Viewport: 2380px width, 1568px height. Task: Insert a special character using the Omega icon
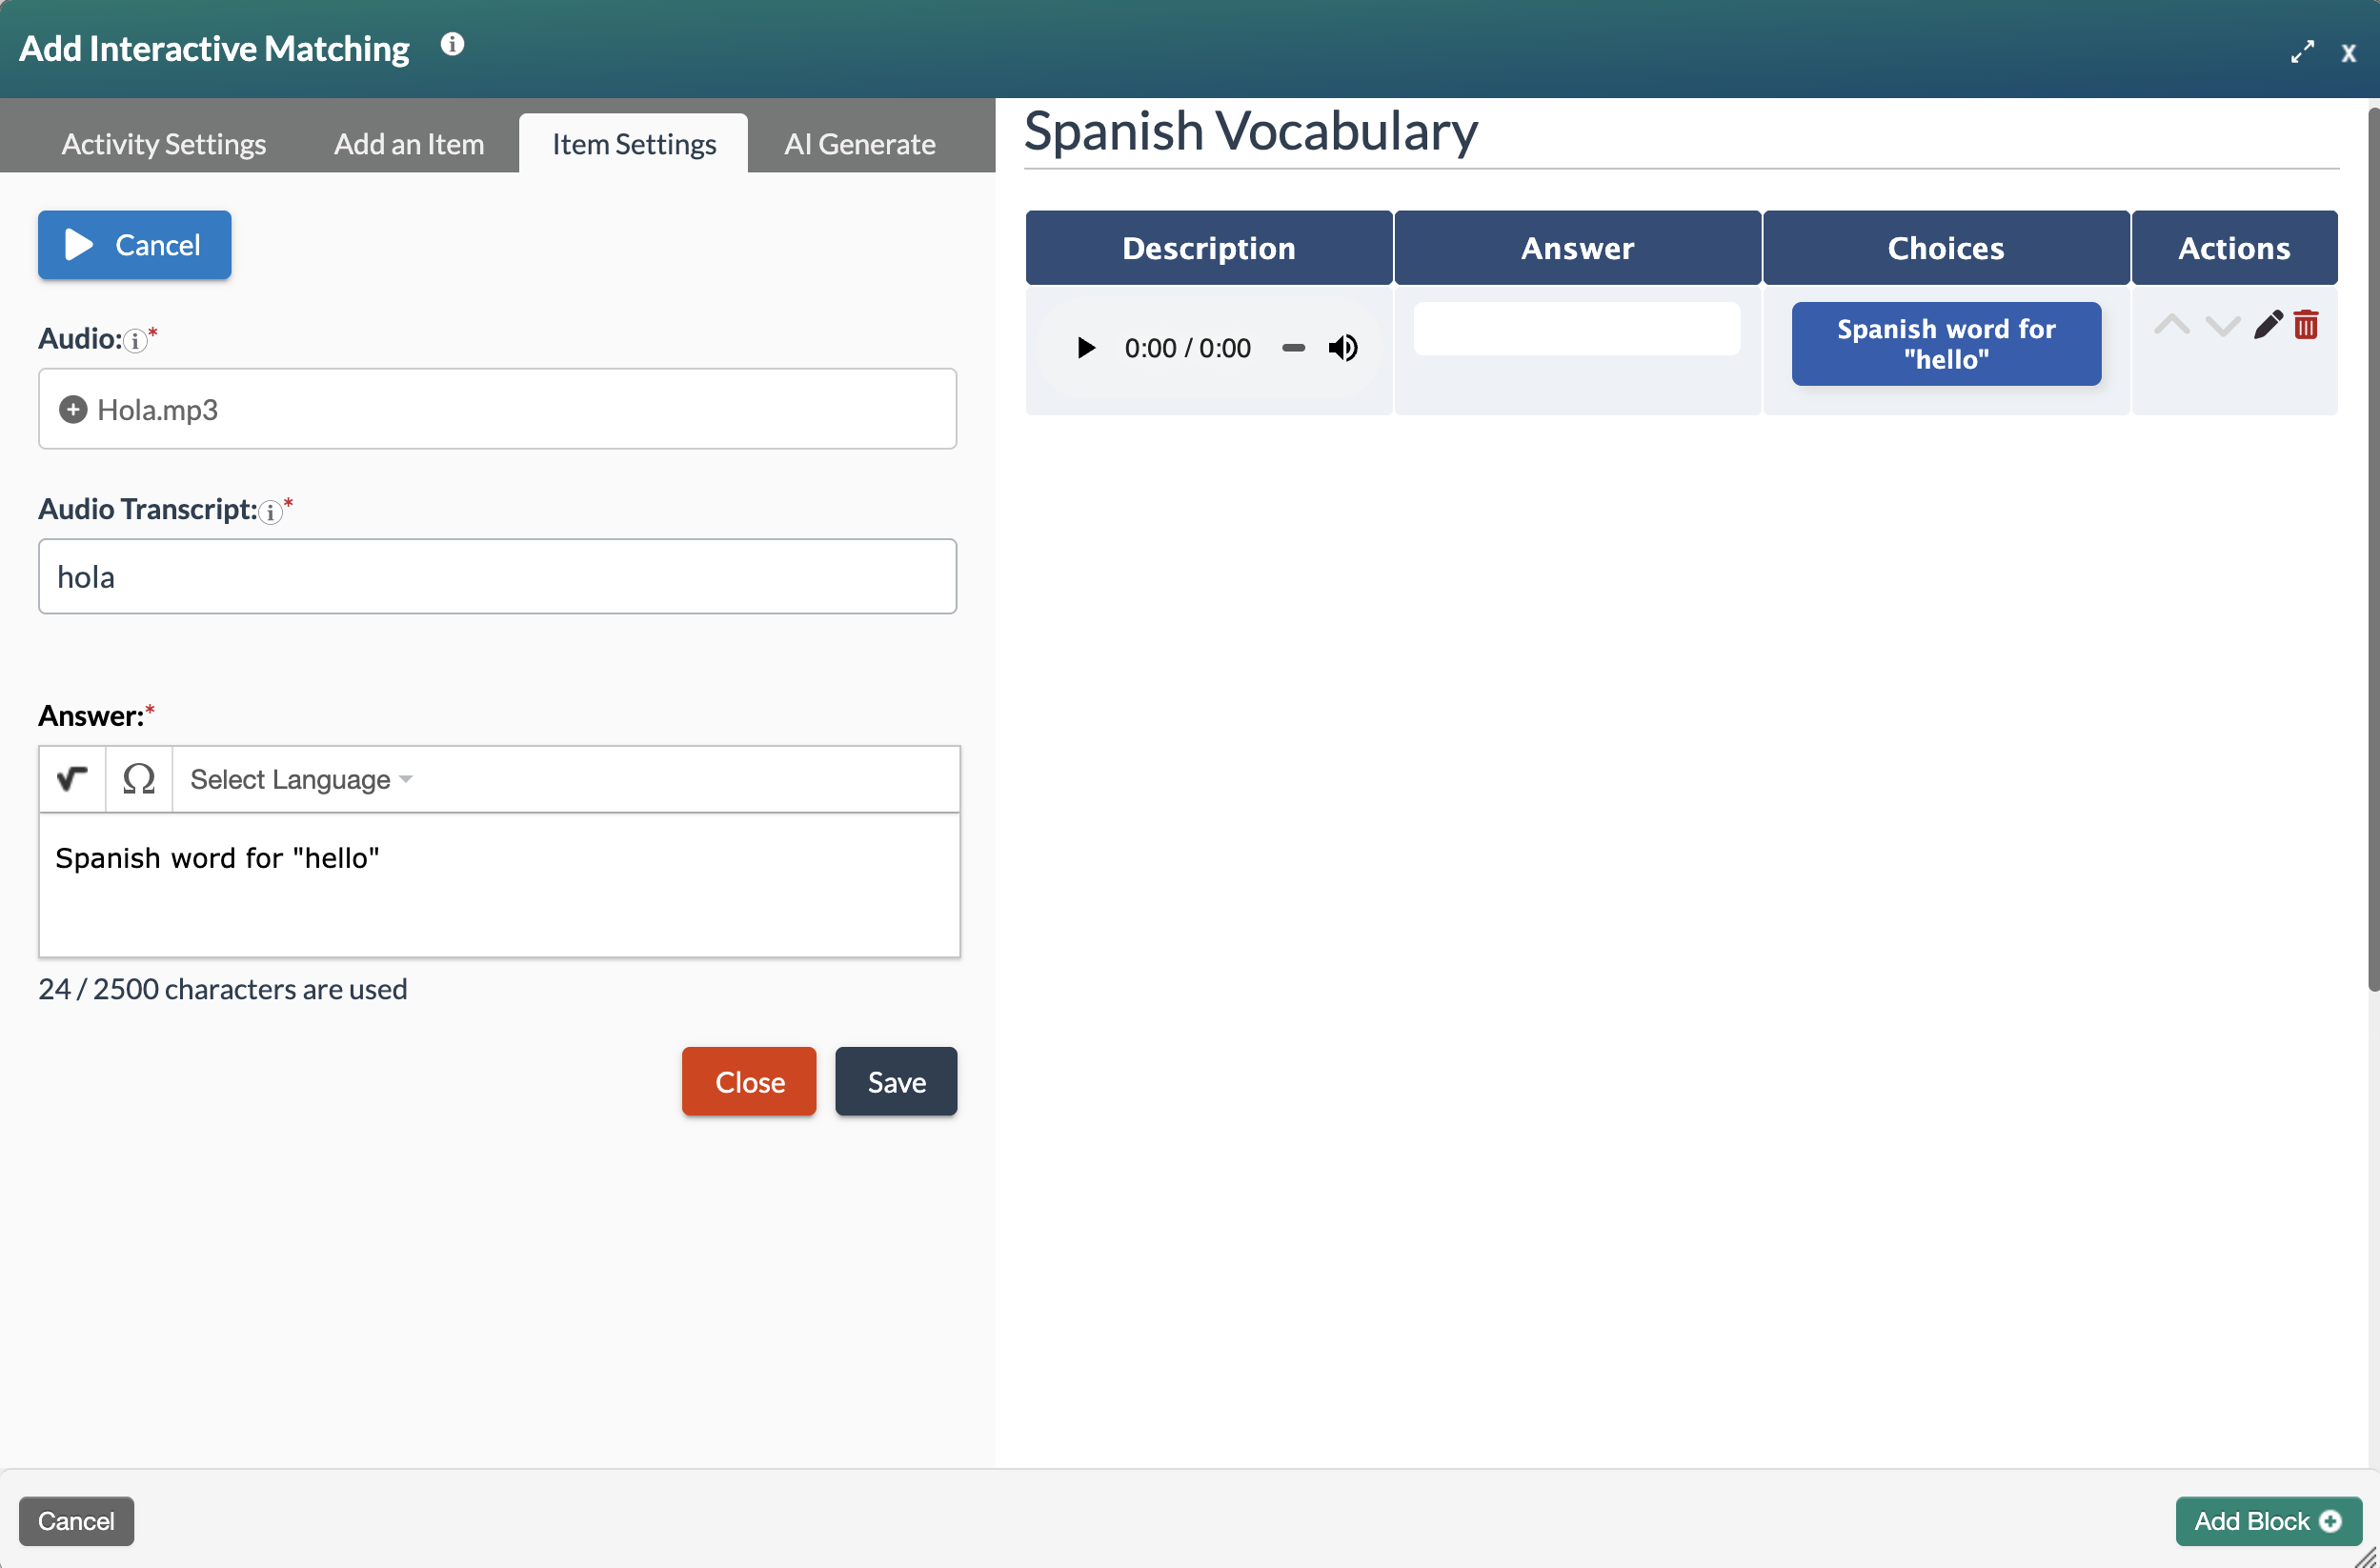tap(139, 779)
